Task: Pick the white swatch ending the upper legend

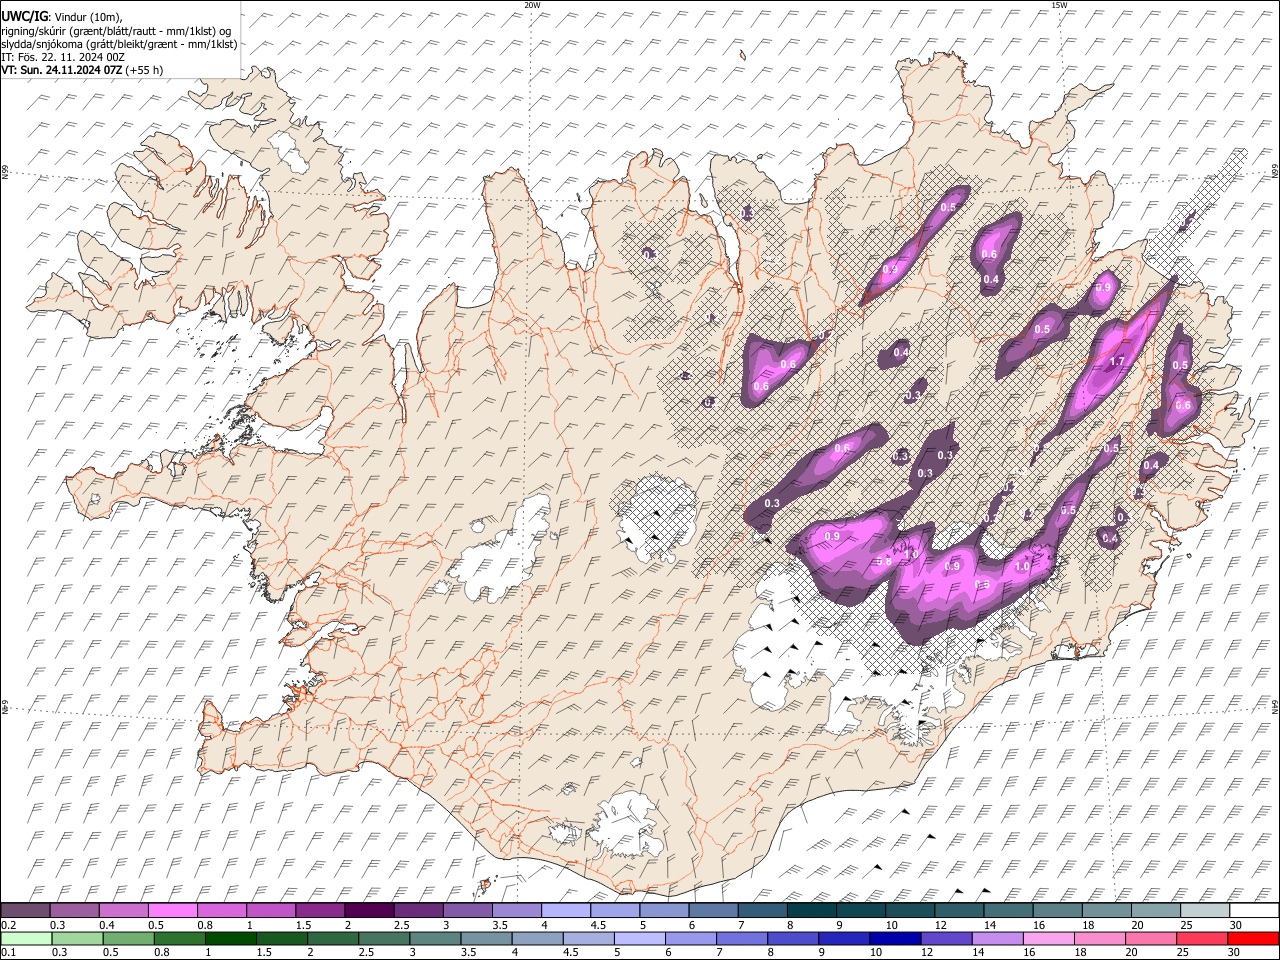Action: pos(1254,910)
